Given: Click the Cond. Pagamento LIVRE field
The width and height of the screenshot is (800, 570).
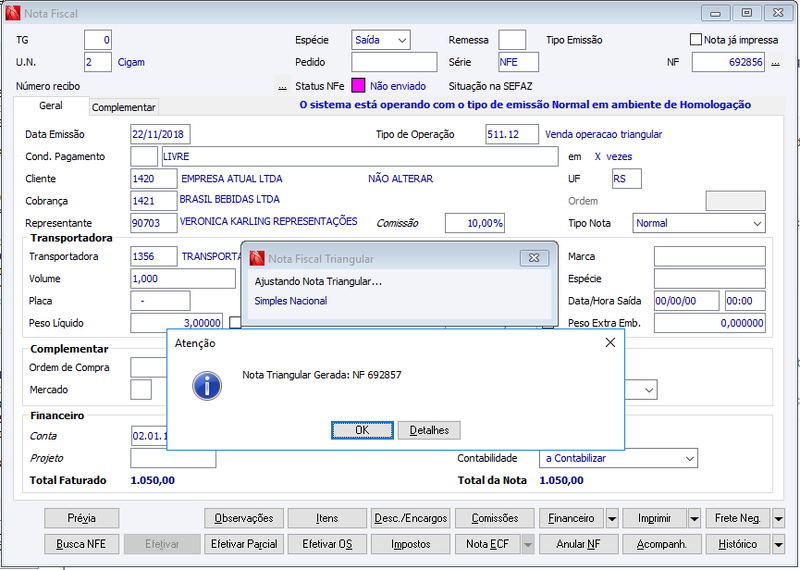Looking at the screenshot, I should click(x=360, y=156).
